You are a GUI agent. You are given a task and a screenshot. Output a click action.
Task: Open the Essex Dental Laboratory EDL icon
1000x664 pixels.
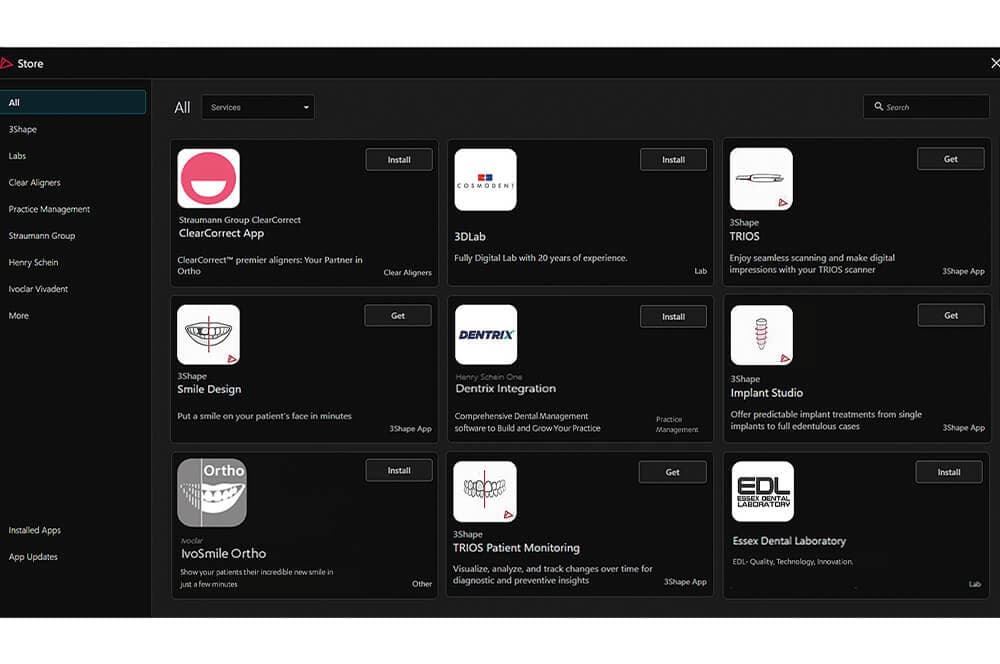point(763,492)
